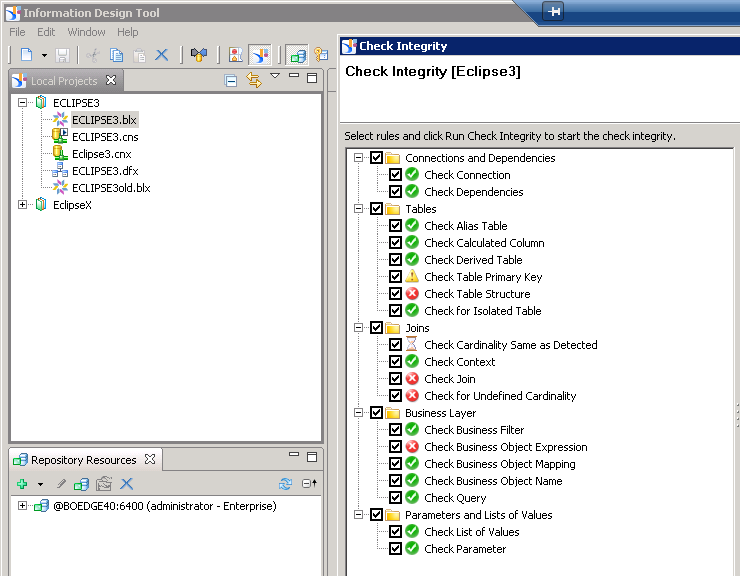Screen dimensions: 740x576
Task: Click Close Session icon in Repository Resources
Action: tap(104, 484)
